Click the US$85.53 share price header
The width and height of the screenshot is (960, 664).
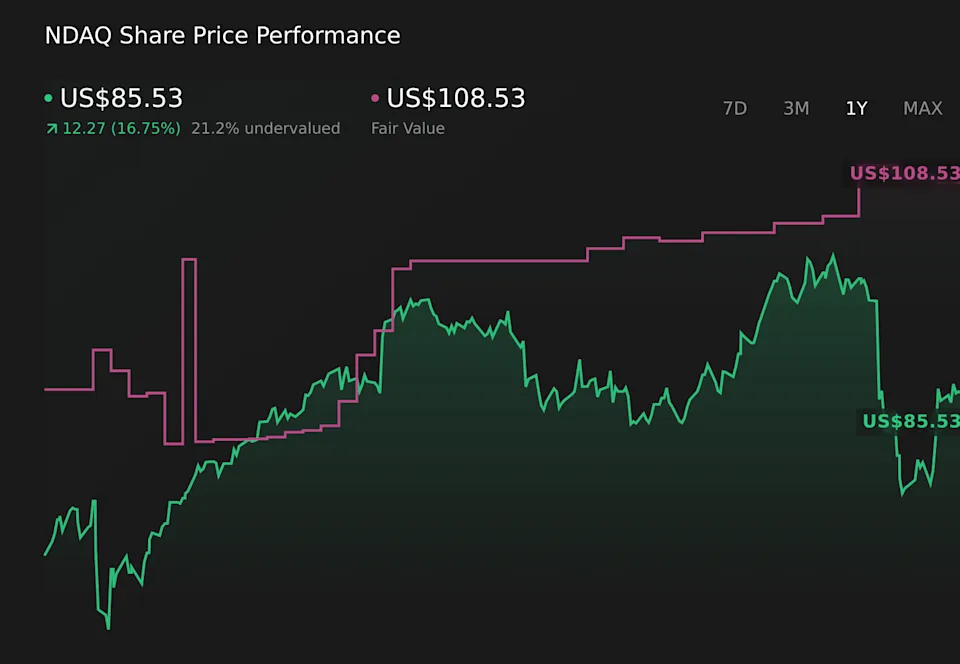pyautogui.click(x=121, y=98)
